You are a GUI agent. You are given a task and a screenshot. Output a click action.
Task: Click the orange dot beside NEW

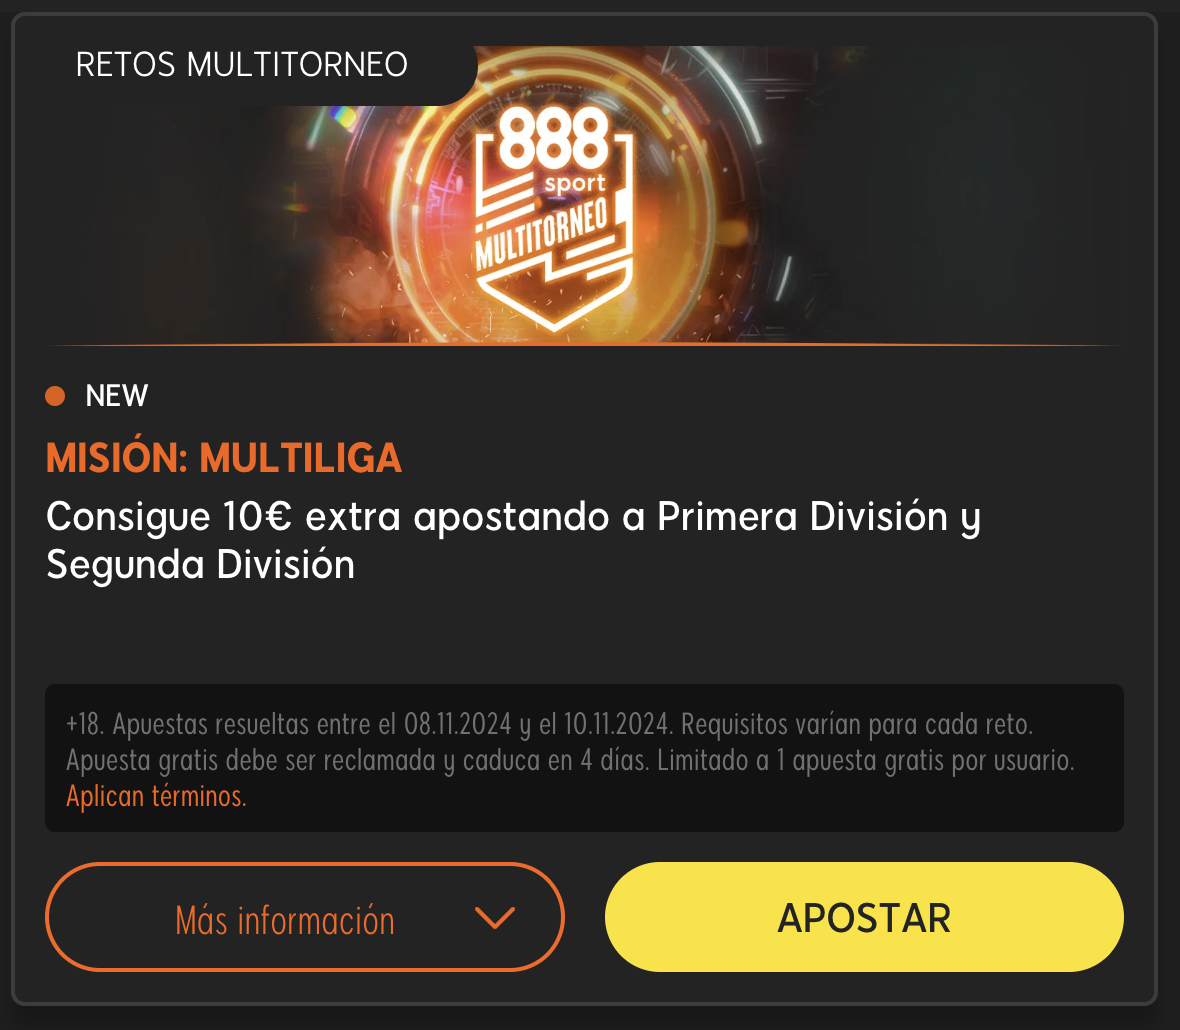(x=55, y=396)
